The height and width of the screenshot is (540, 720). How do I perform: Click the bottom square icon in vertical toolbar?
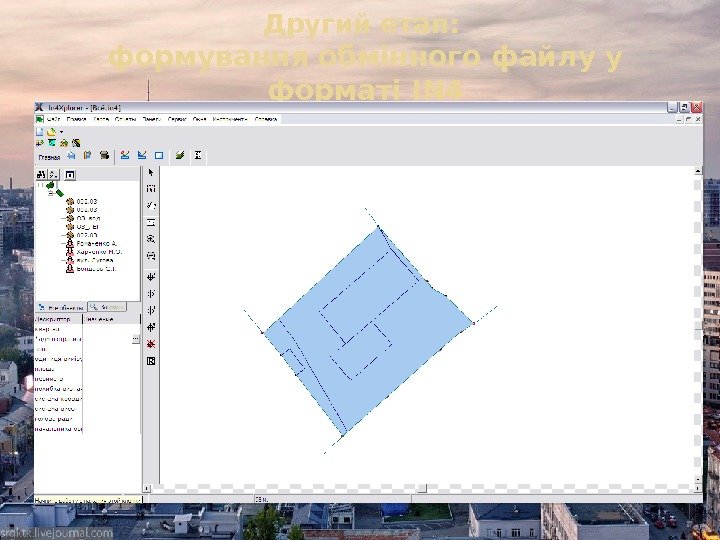tap(151, 361)
